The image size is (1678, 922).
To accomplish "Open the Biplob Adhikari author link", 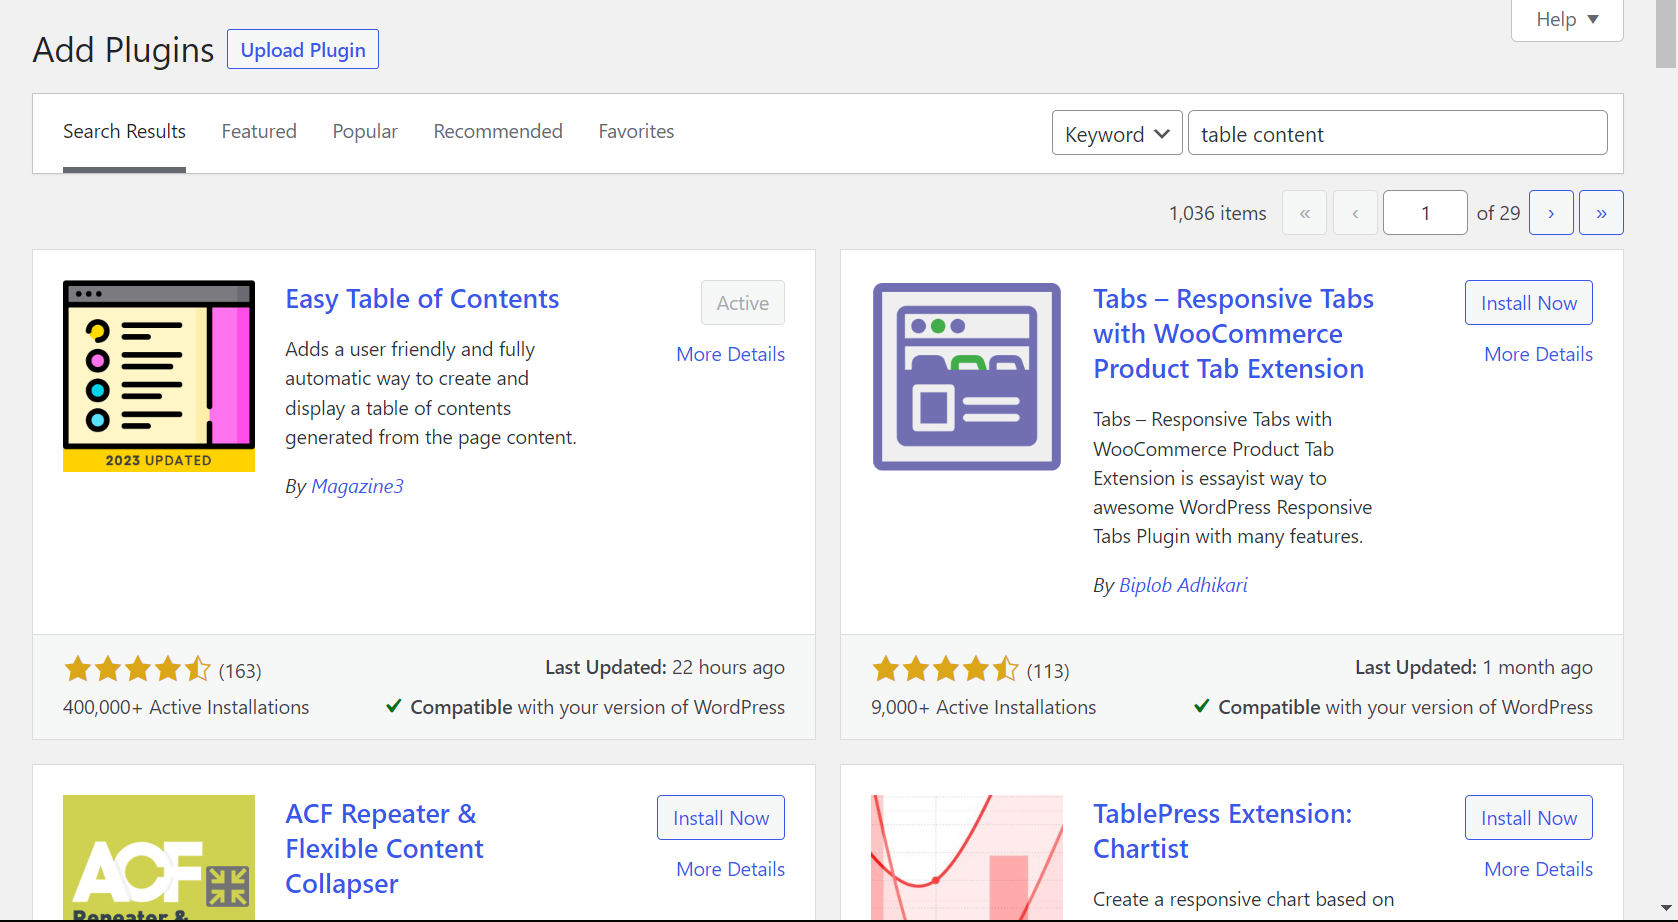I will (1183, 585).
